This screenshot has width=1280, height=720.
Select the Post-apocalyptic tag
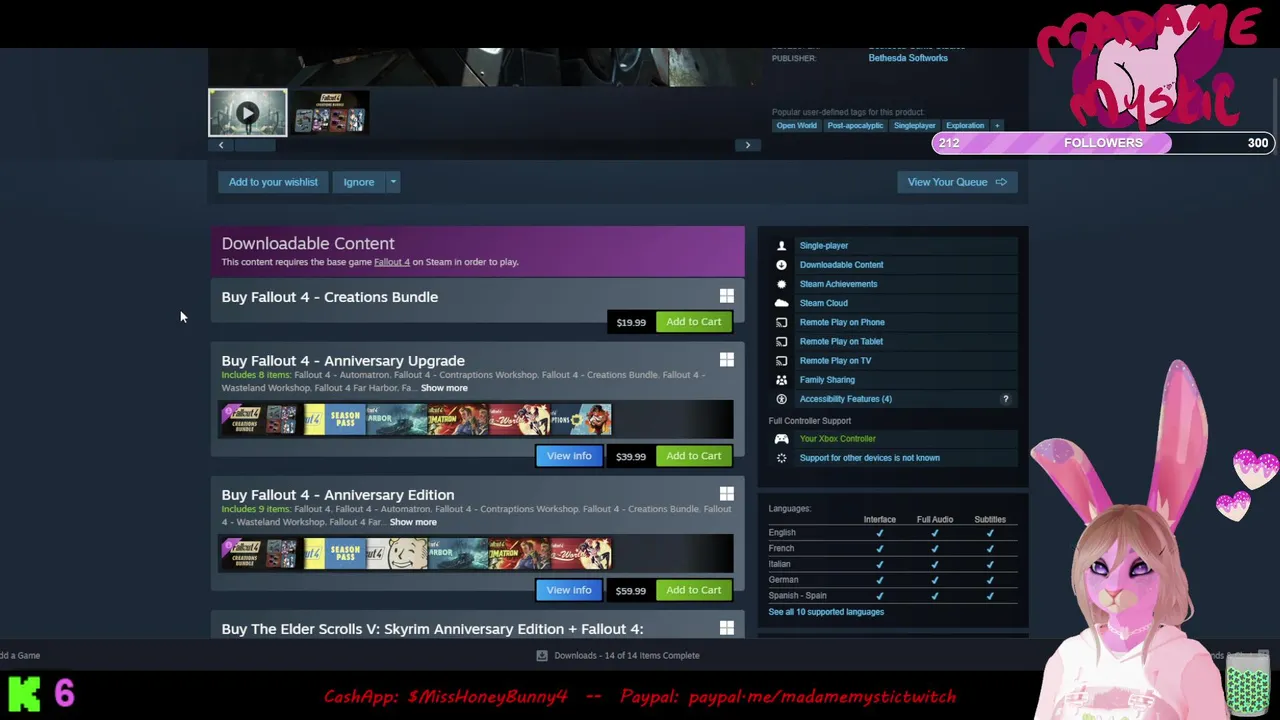855,126
